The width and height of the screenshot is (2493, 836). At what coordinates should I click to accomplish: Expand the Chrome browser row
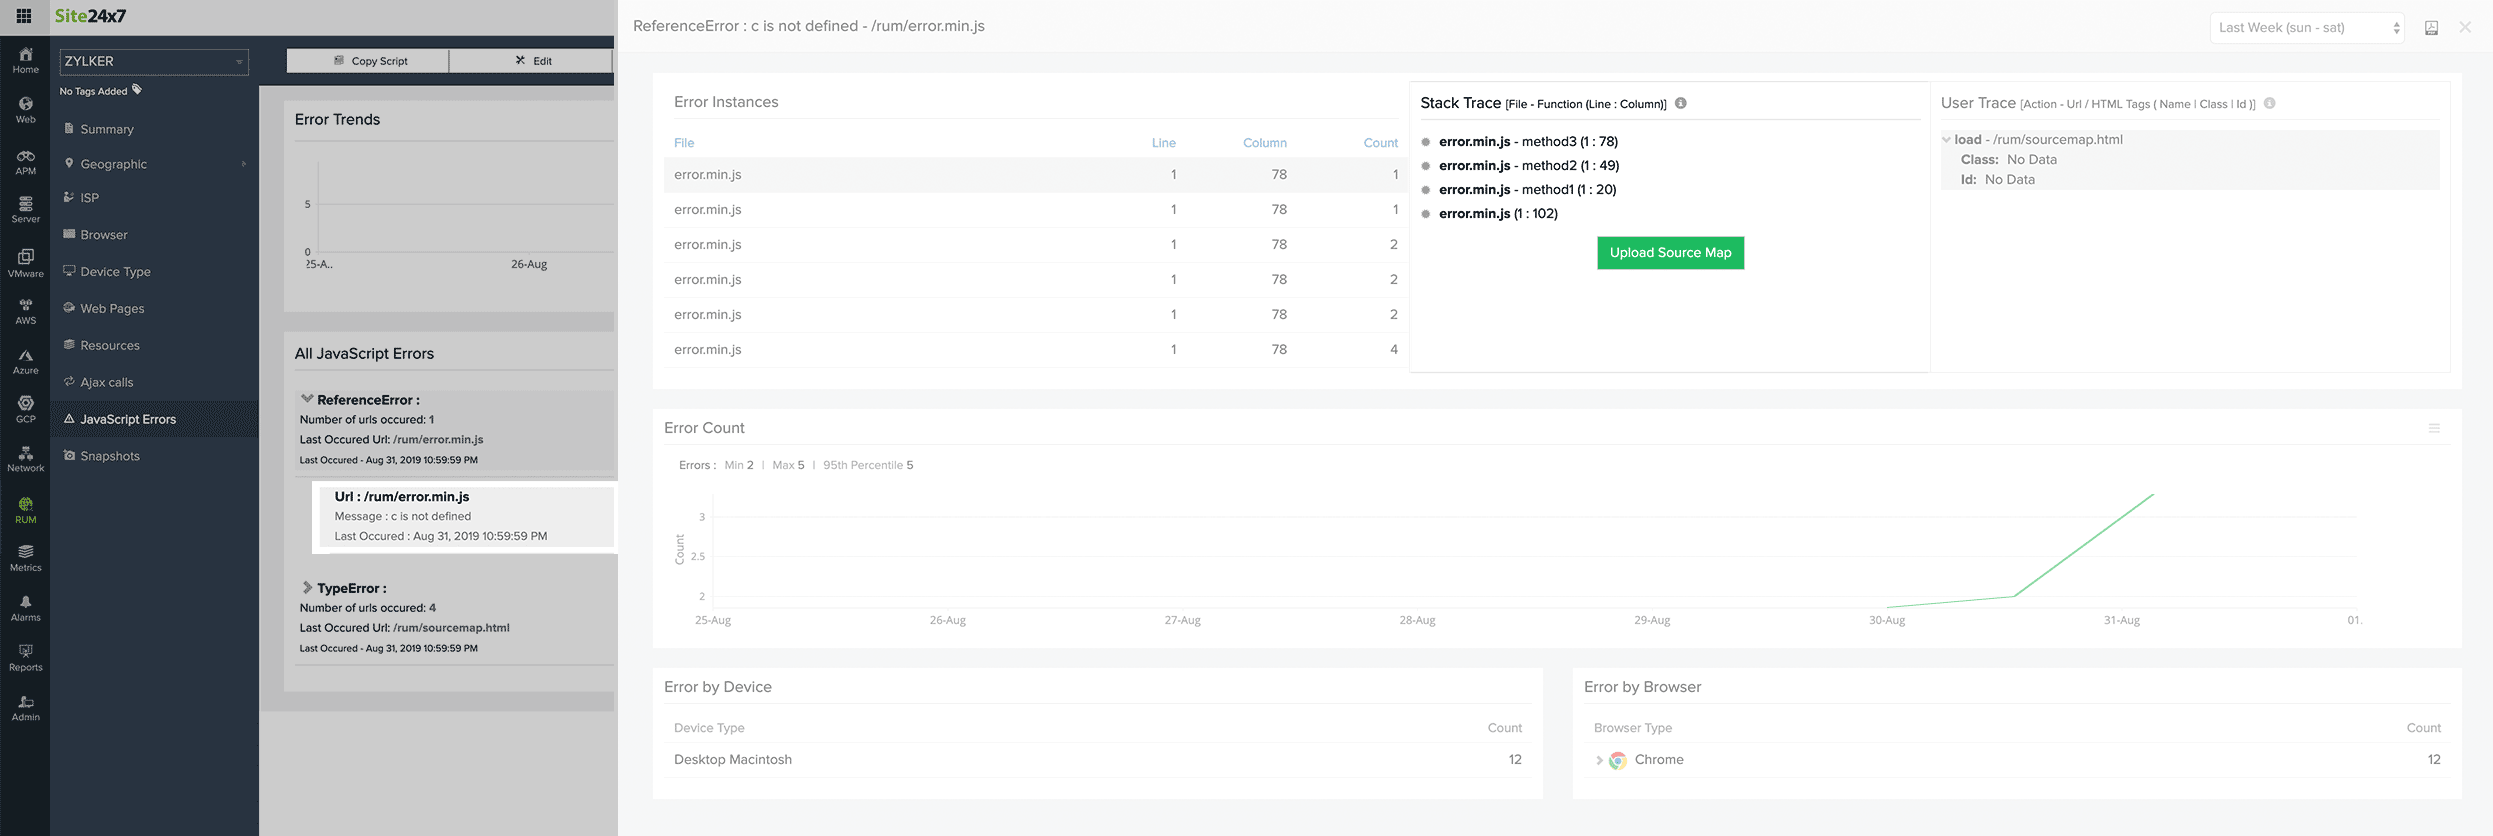pos(1599,760)
